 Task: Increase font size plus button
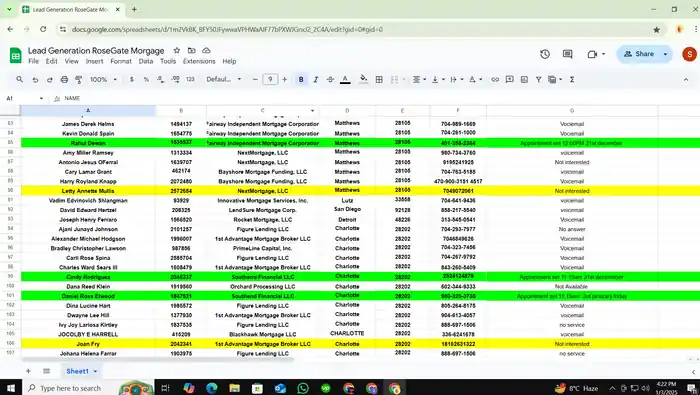[x=284, y=79]
